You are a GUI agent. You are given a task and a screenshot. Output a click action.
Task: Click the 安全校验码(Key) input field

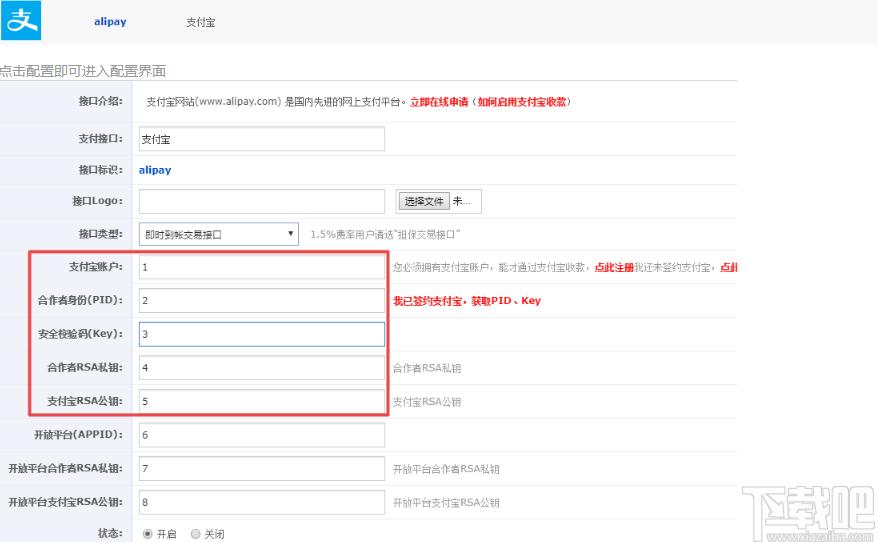pos(262,334)
